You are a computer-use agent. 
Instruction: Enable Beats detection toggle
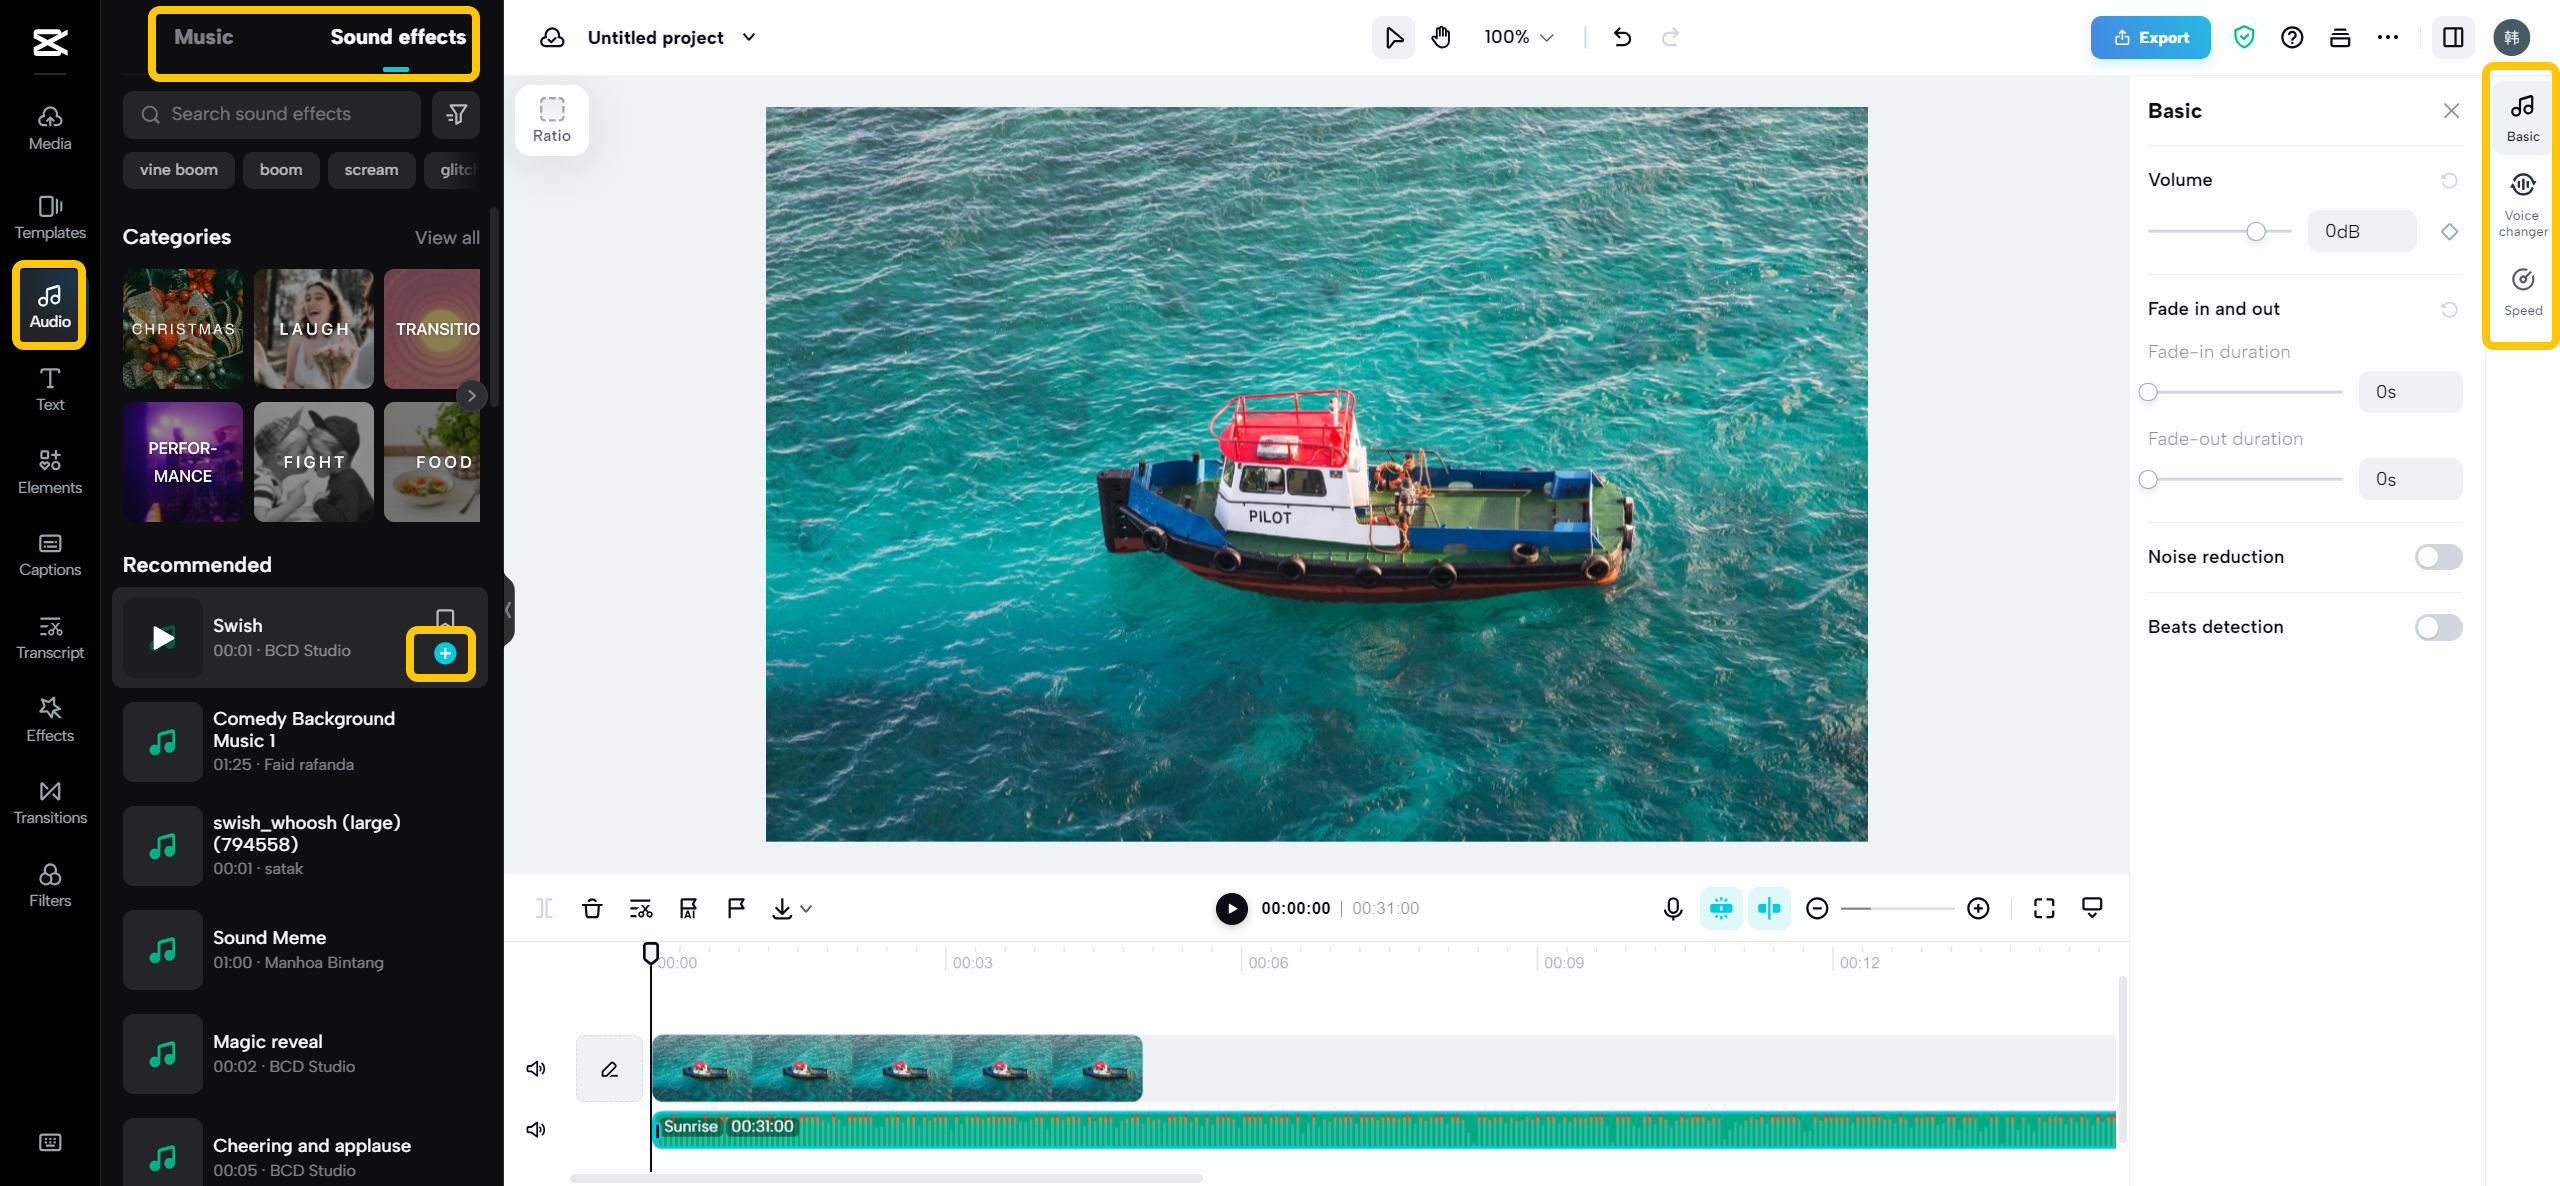click(2438, 627)
